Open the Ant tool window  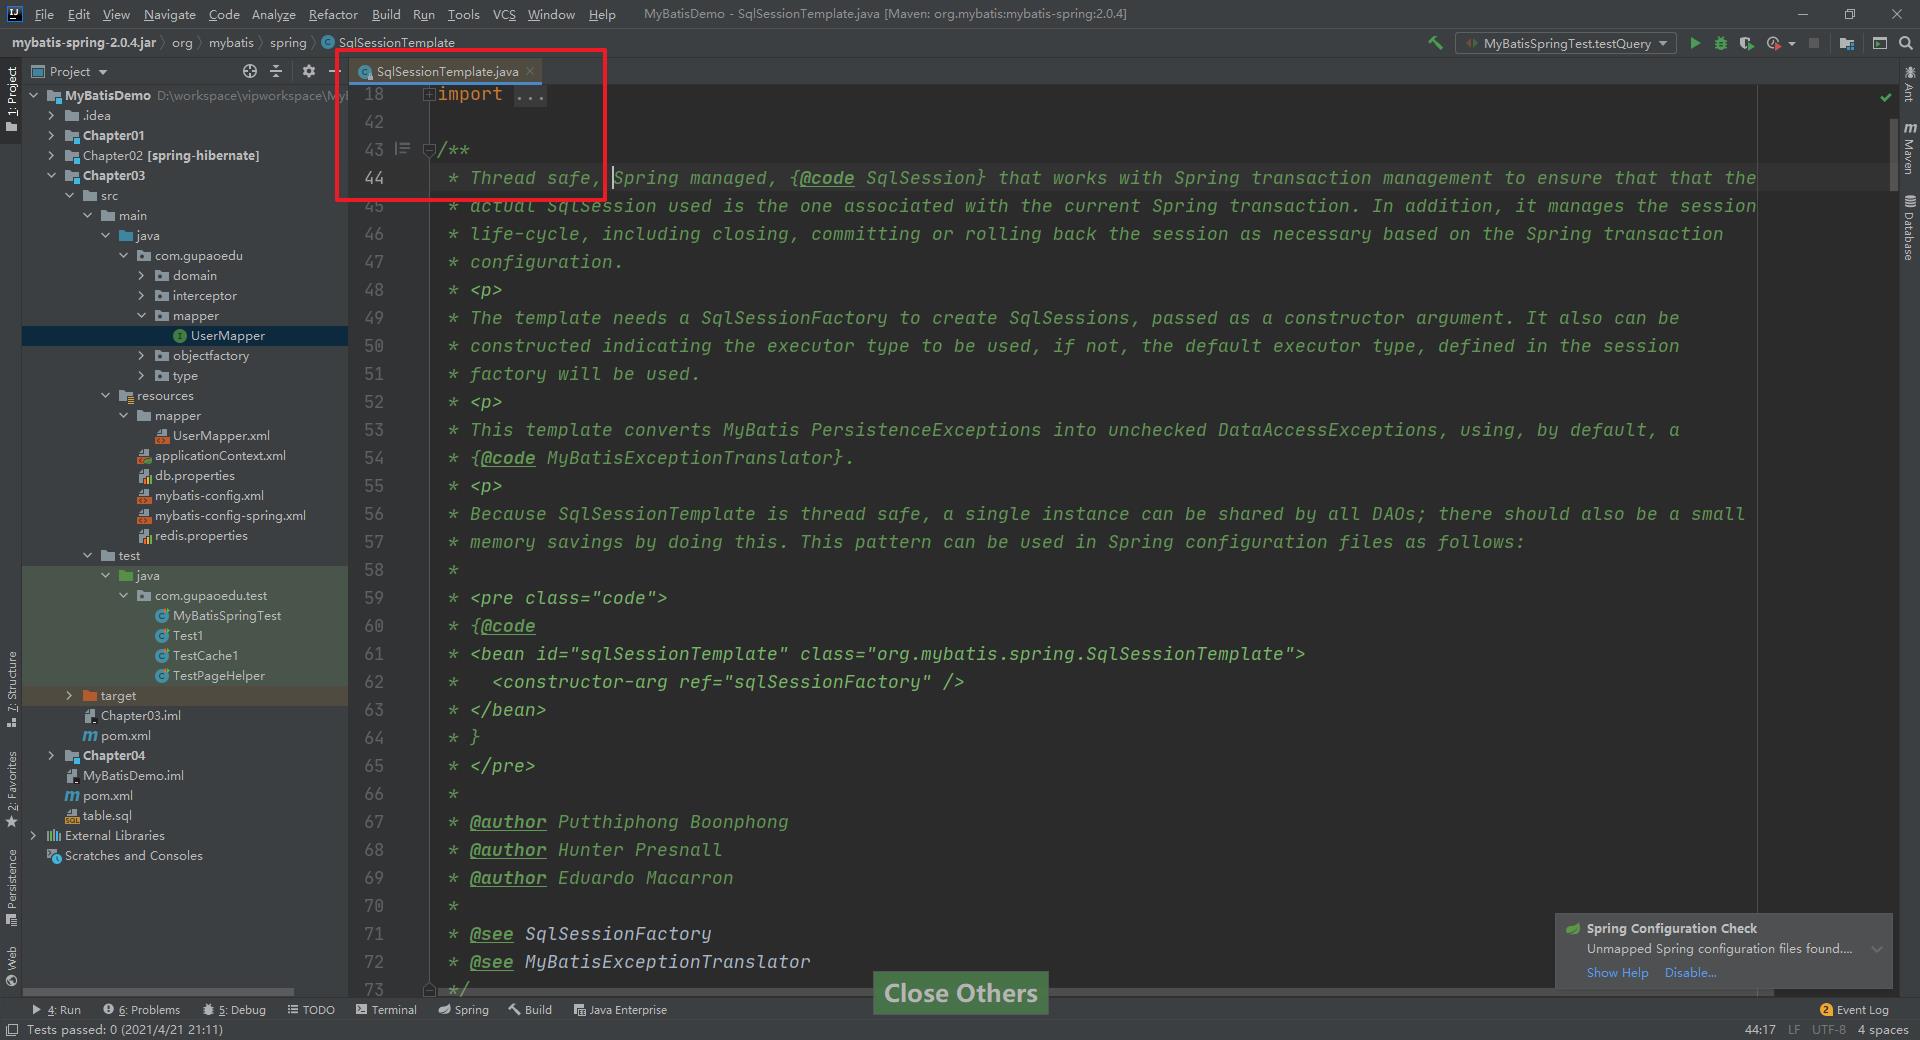point(1909,84)
